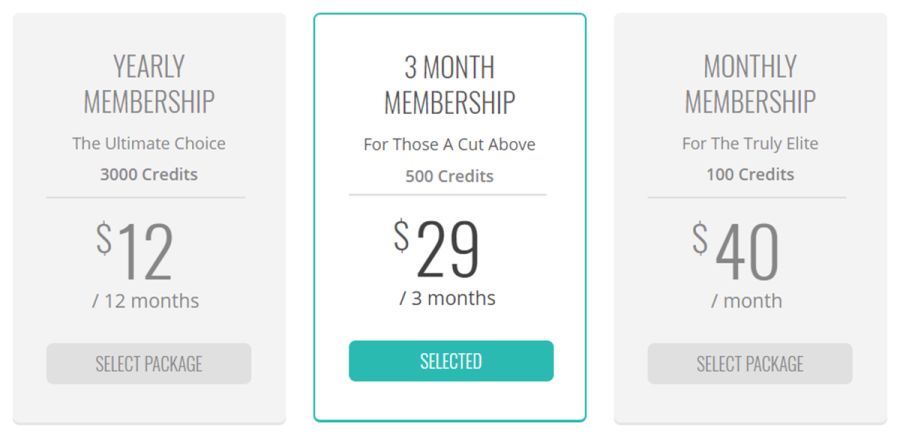
Task: Click the 3 Month Membership heading
Action: tap(449, 86)
